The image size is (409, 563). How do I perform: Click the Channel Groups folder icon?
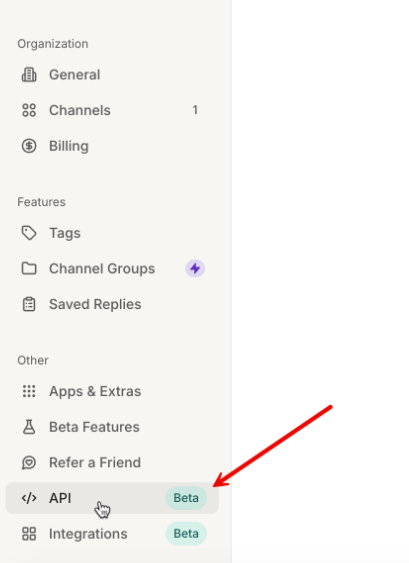[29, 269]
